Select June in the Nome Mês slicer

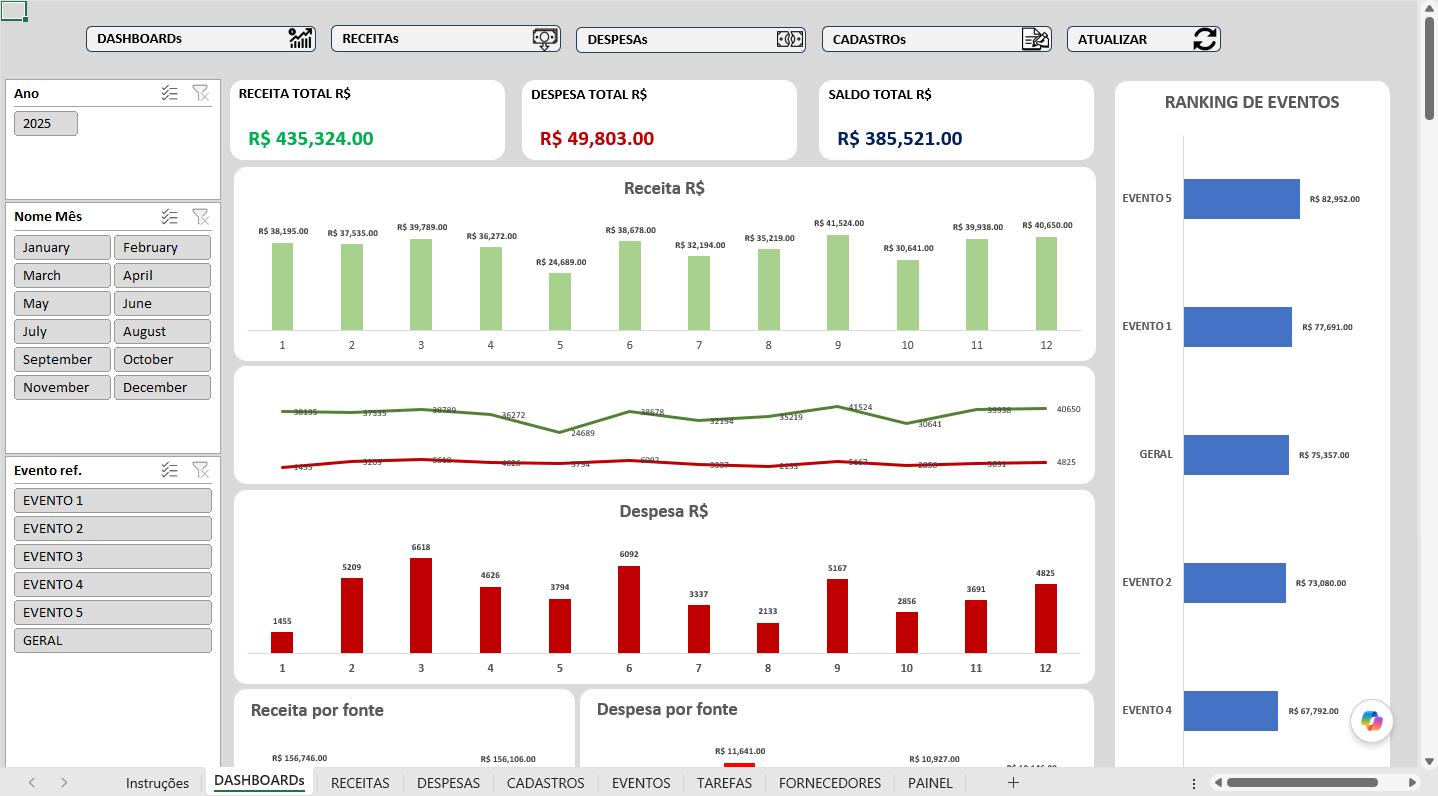click(162, 303)
